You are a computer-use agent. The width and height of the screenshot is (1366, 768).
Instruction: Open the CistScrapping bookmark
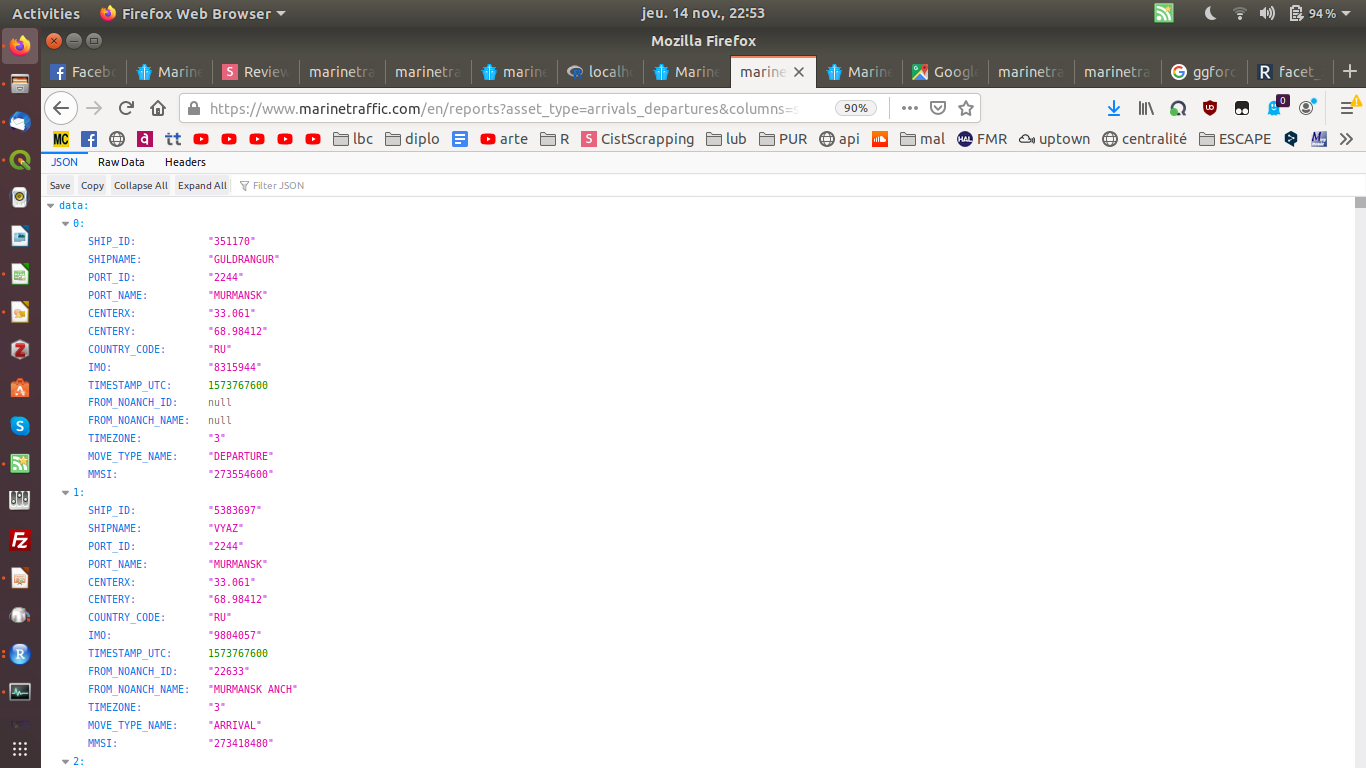[x=637, y=139]
